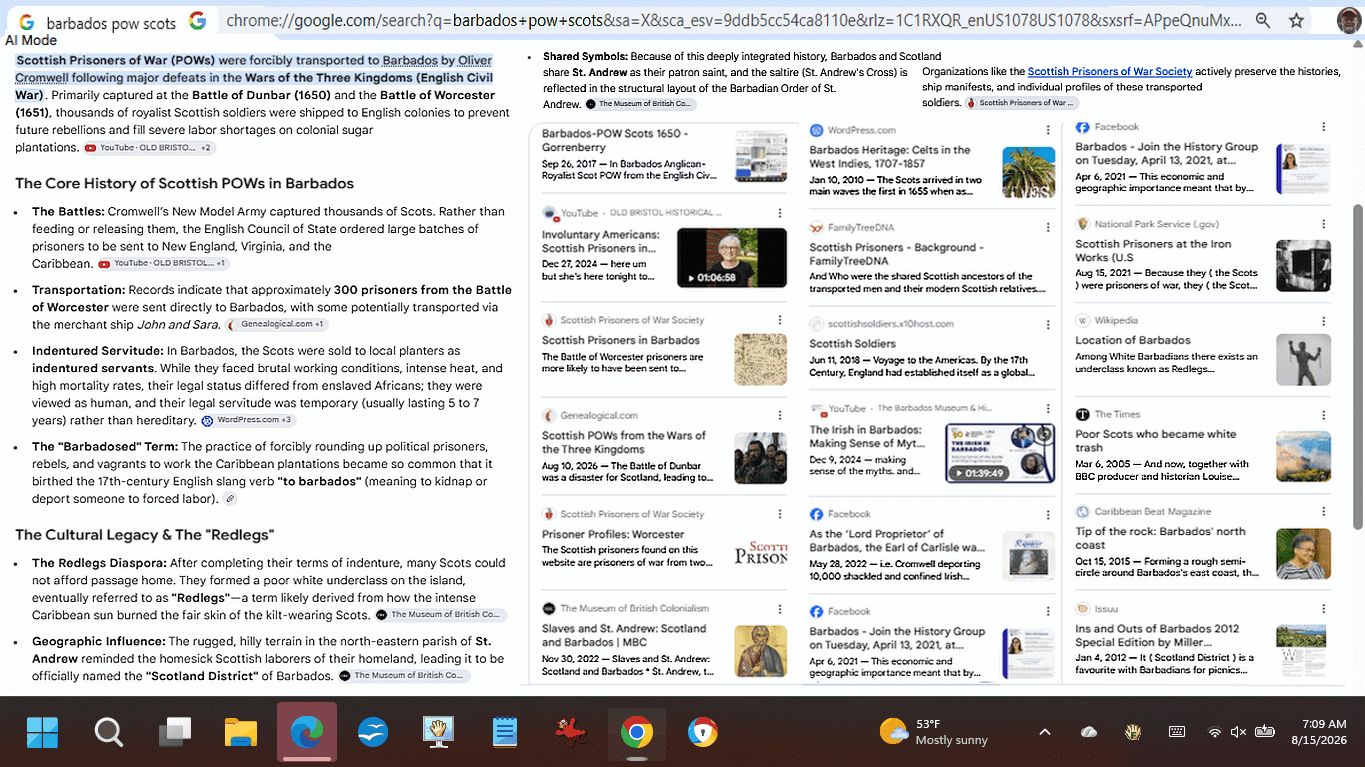The width and height of the screenshot is (1365, 767).
Task: Click the 'WordPress.com +3' source chip
Action: tap(247, 421)
